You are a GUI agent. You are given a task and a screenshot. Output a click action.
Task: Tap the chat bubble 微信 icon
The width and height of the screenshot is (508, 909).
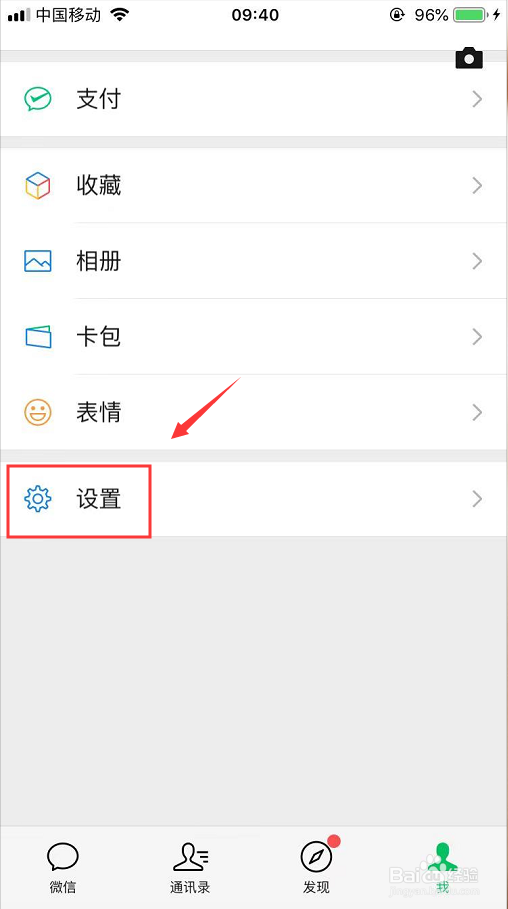point(63,856)
